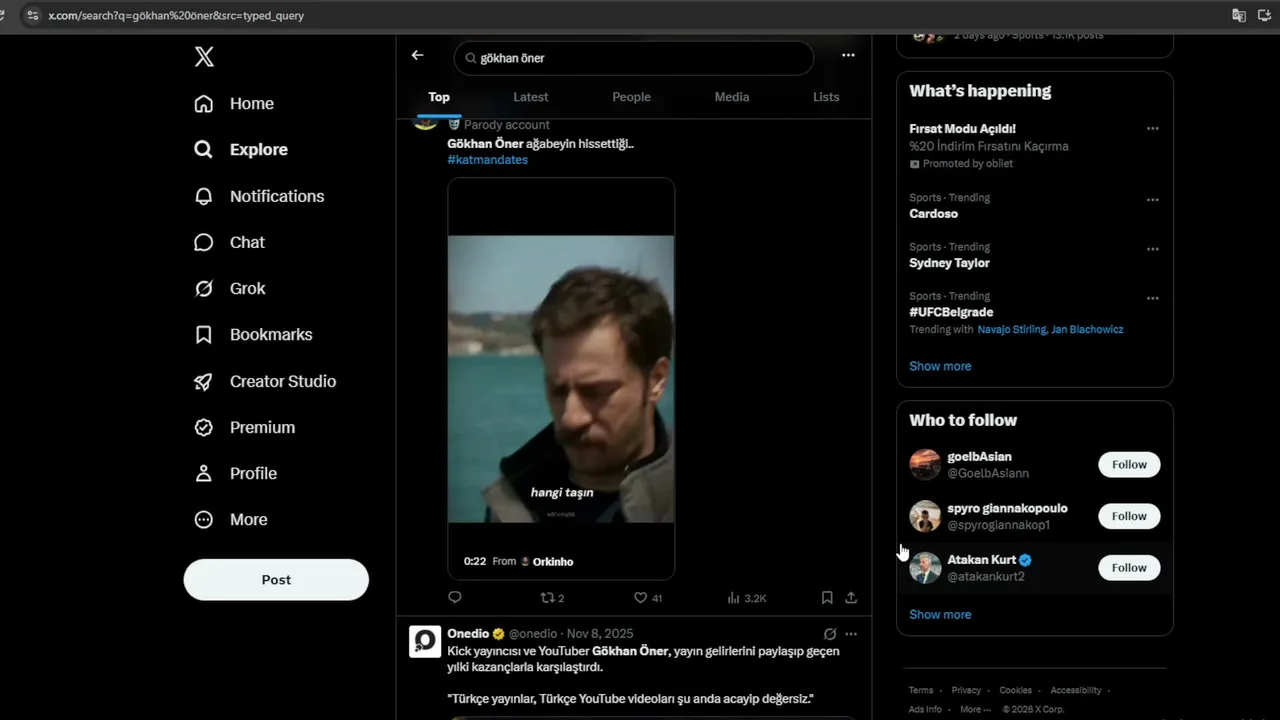This screenshot has height=720, width=1280.
Task: Open Notifications via the bell icon
Action: tap(204, 196)
